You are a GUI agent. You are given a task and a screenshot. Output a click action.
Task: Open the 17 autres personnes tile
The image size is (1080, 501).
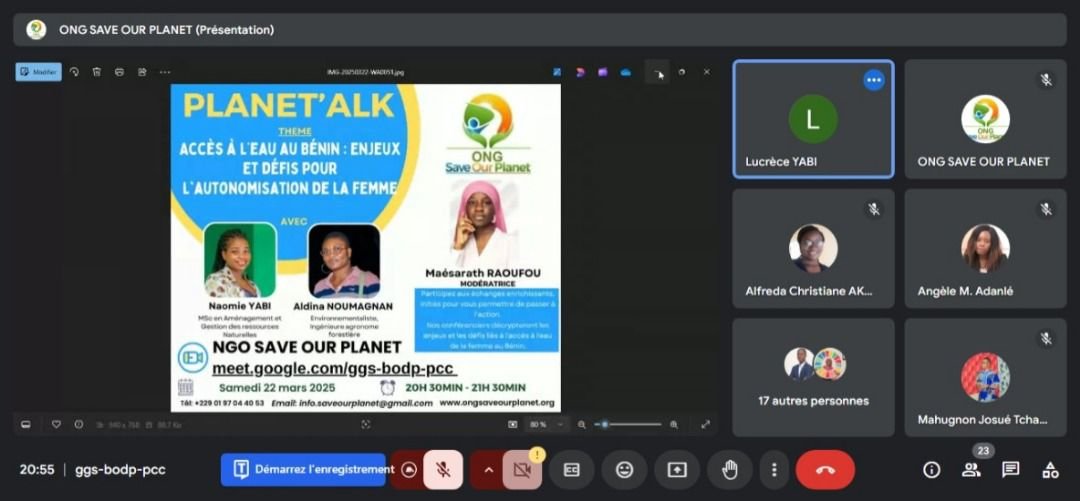[813, 377]
